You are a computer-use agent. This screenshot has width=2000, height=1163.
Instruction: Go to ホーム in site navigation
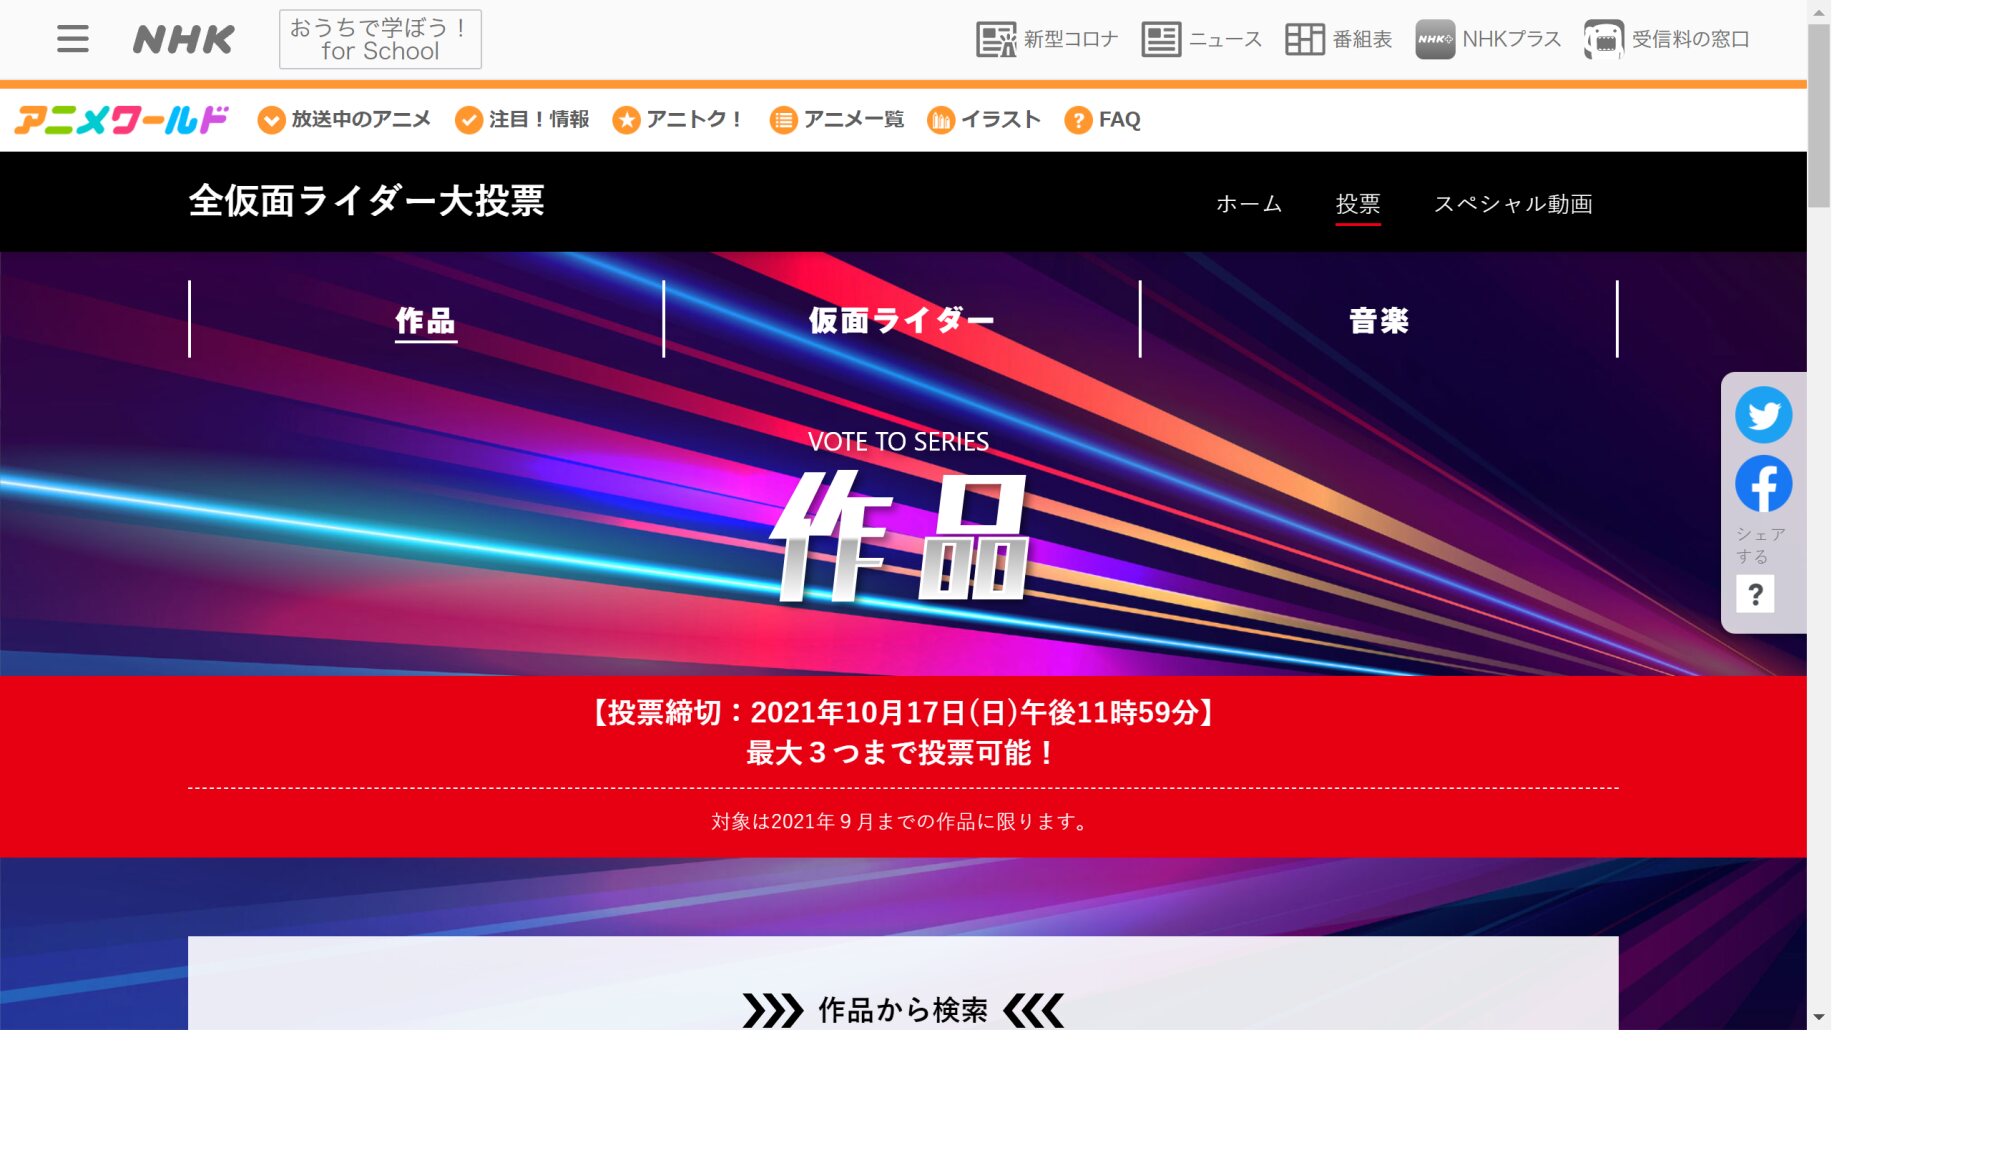(1248, 204)
